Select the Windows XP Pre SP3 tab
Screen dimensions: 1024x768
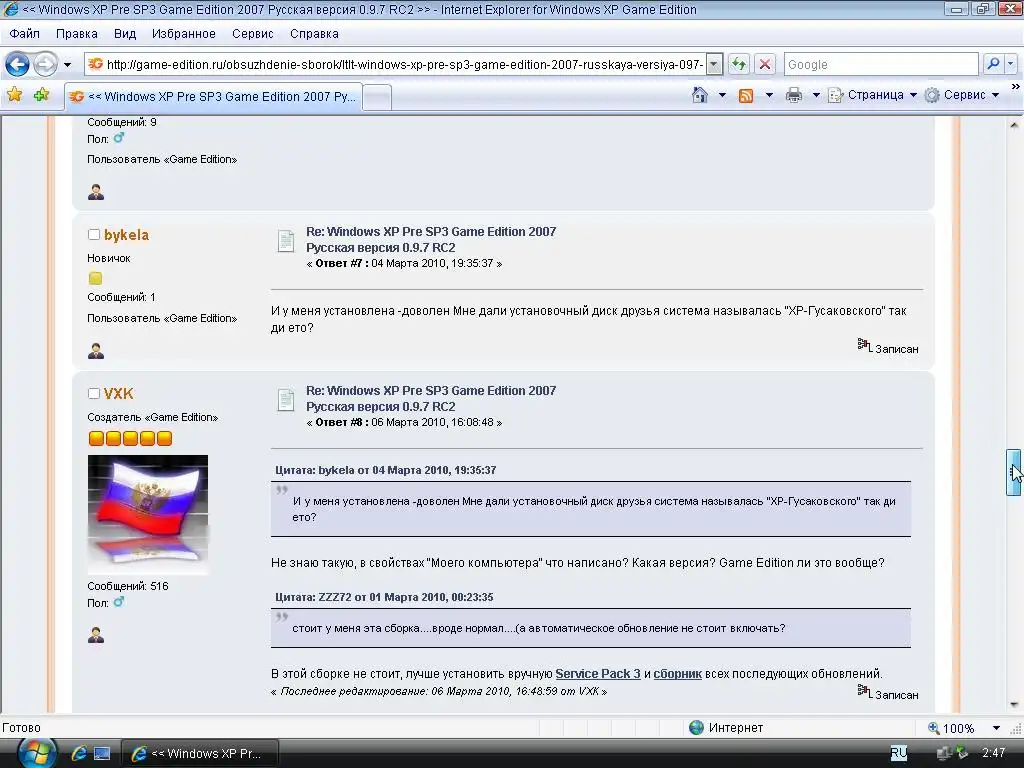[x=214, y=97]
